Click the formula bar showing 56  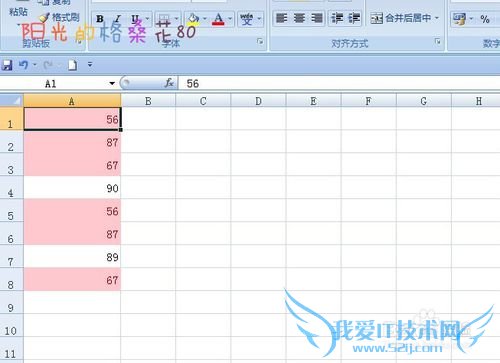[339, 83]
